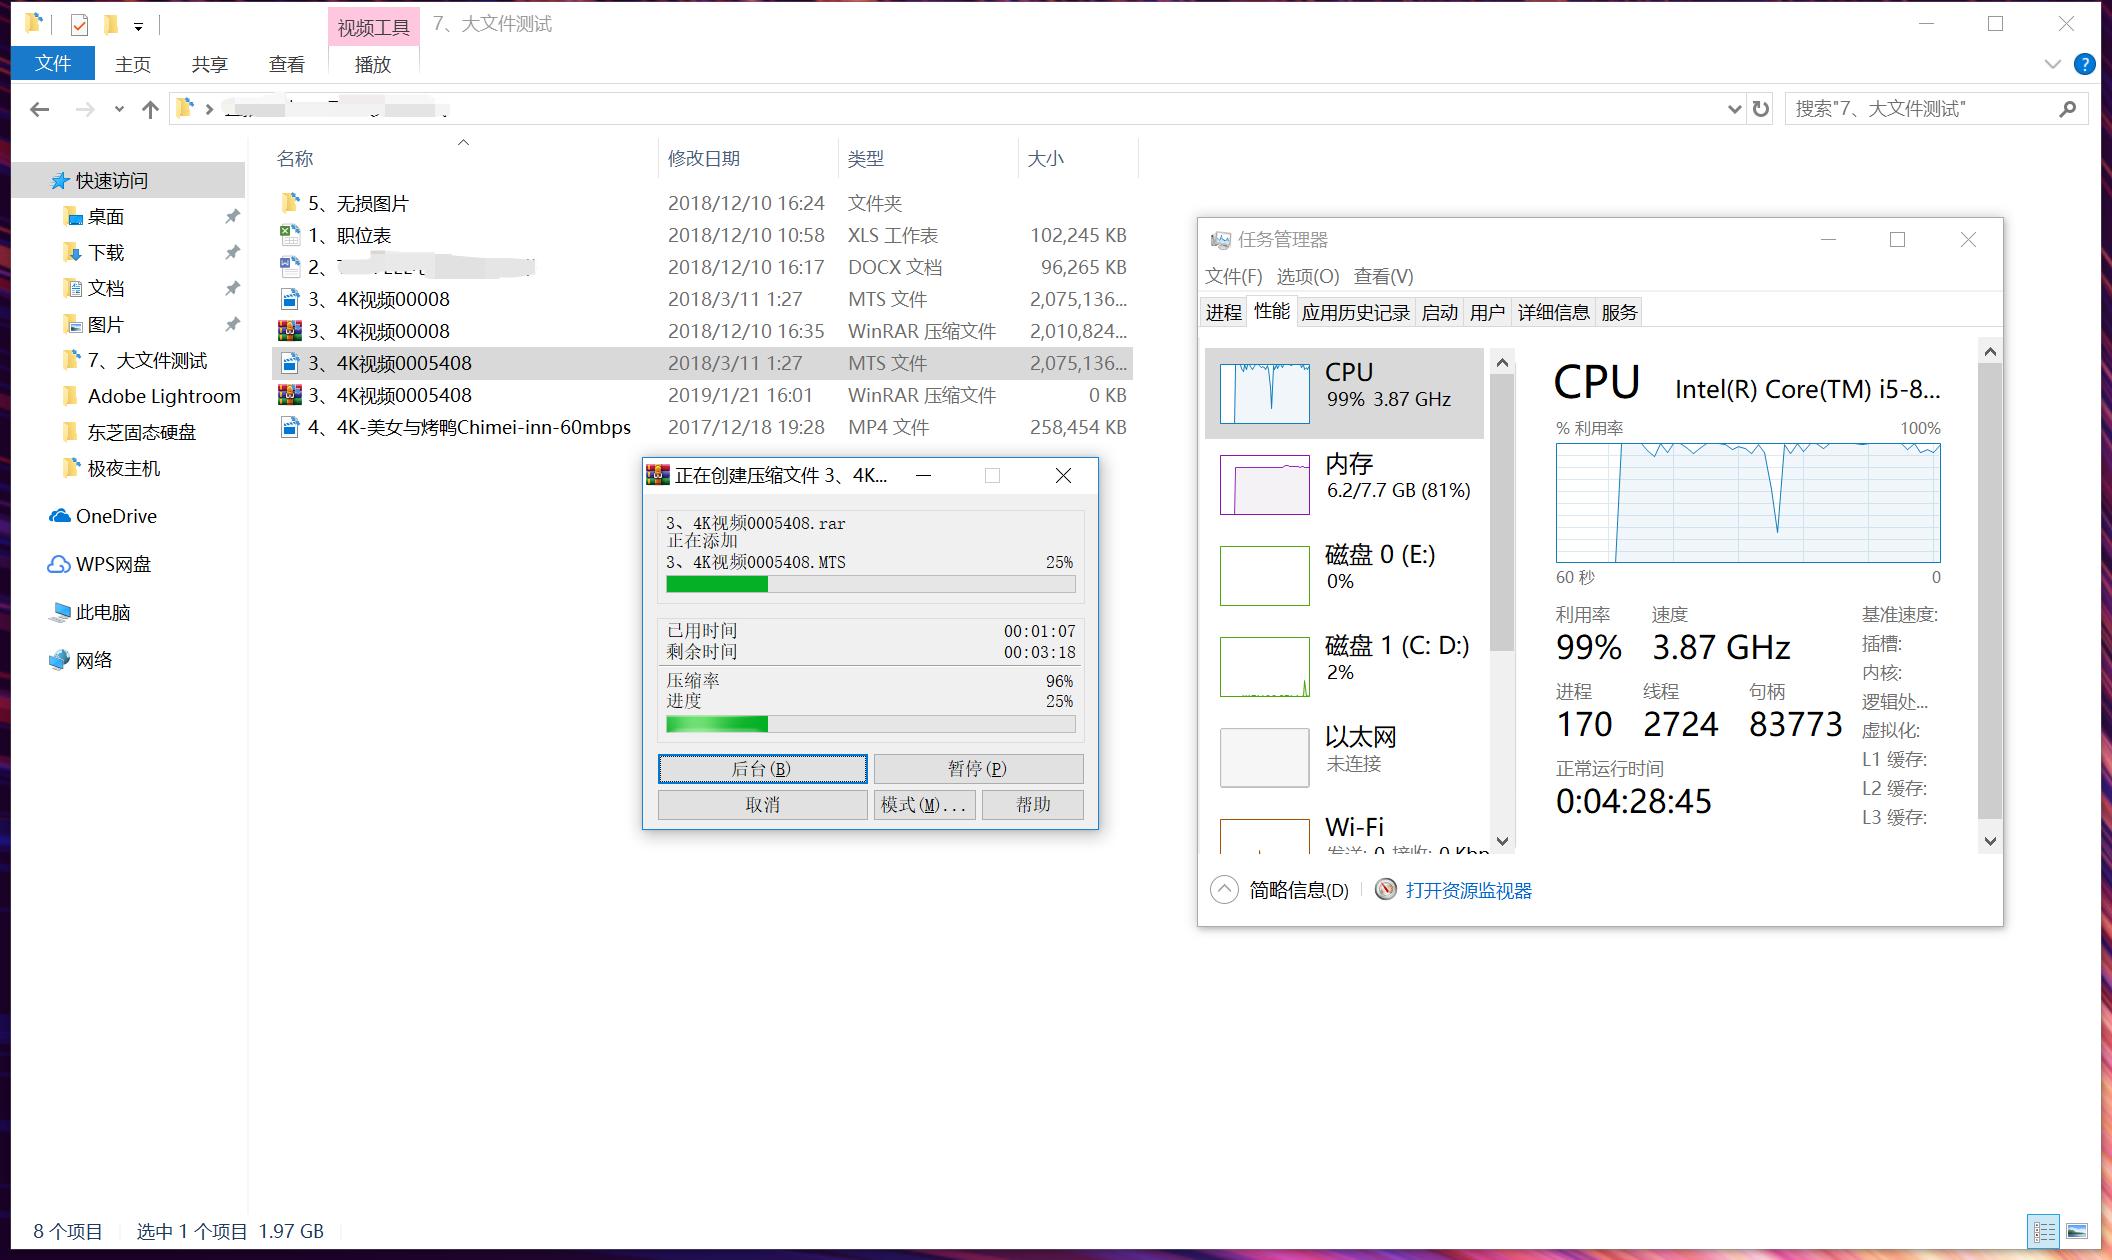Click the blue help question mark icon
The width and height of the screenshot is (2112, 1260).
pos(2084,64)
